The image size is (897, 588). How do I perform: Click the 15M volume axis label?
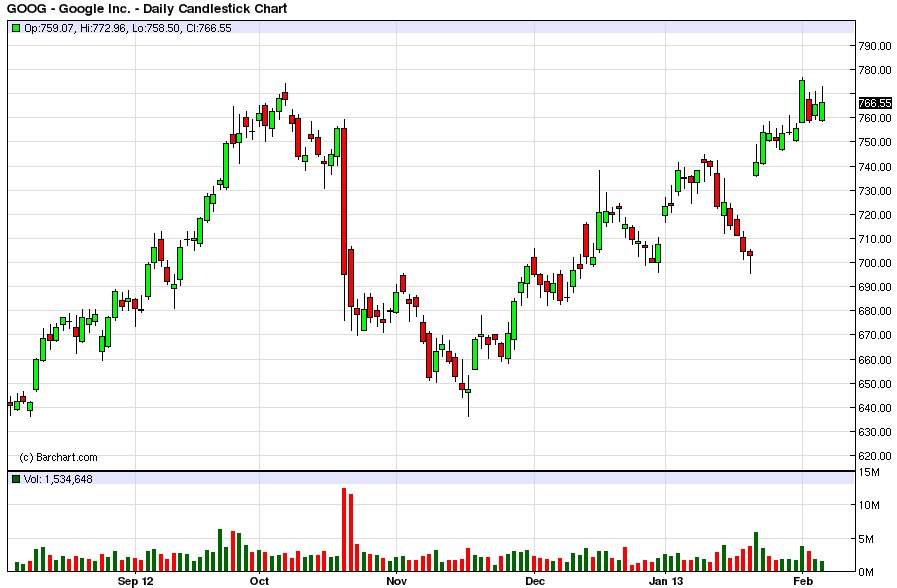870,472
